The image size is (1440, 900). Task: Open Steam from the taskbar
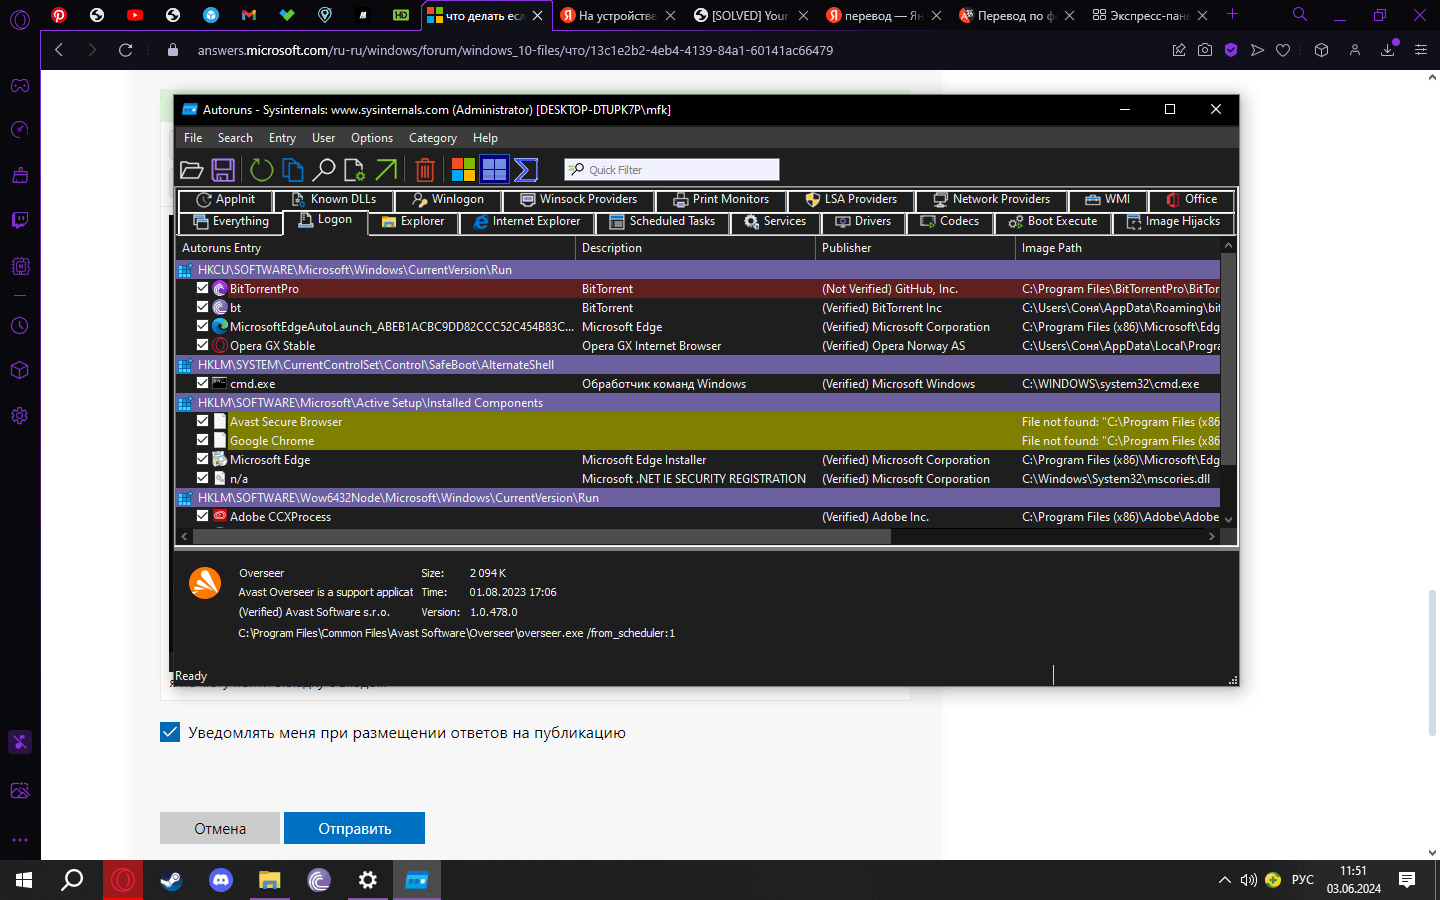(x=171, y=880)
